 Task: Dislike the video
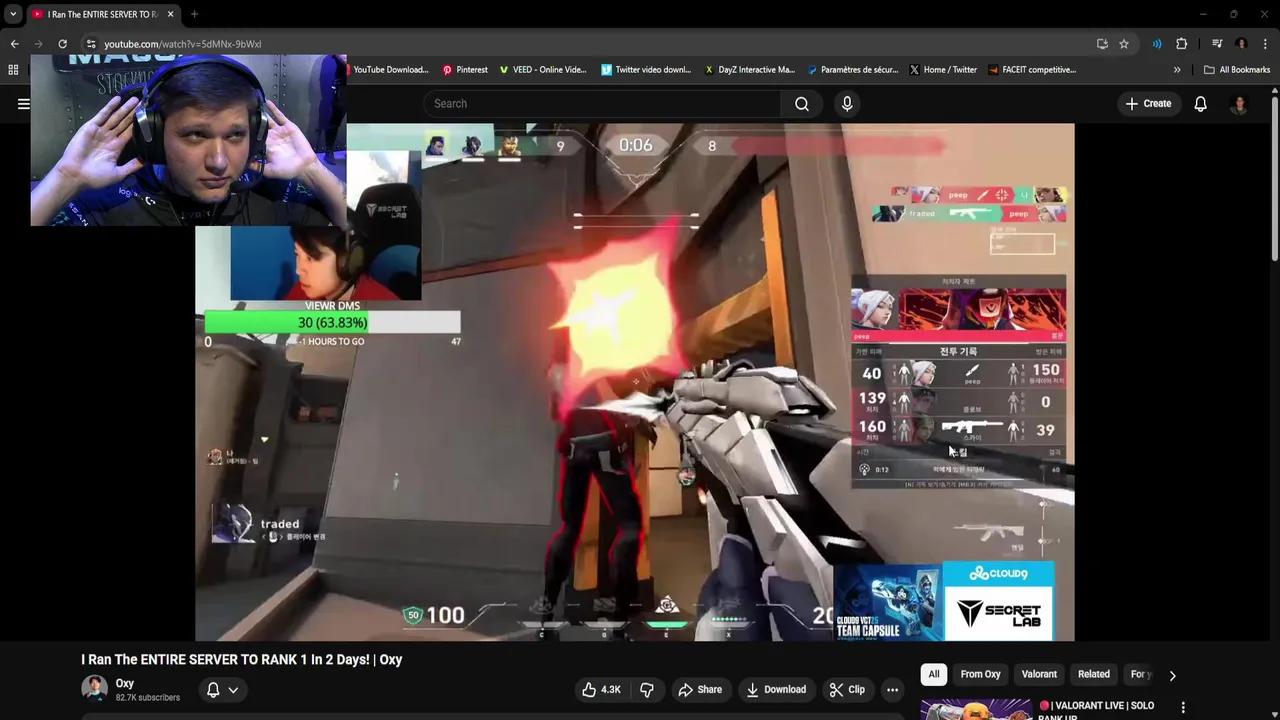647,690
